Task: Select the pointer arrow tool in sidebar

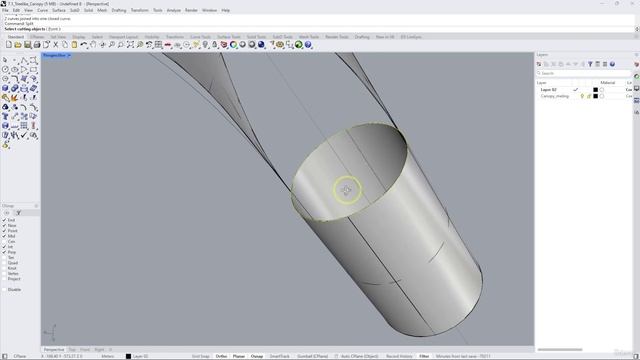Action: coord(5,60)
